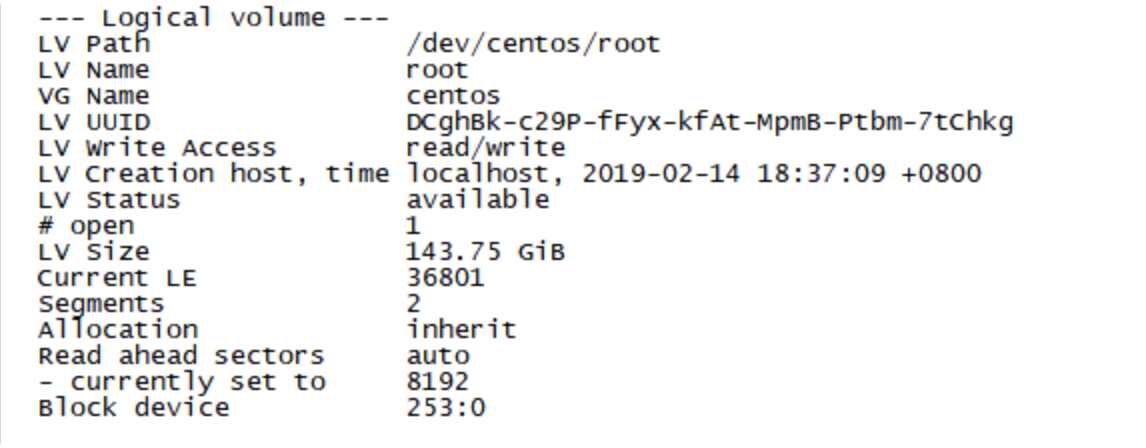Click the LV UUID label

click(93, 122)
